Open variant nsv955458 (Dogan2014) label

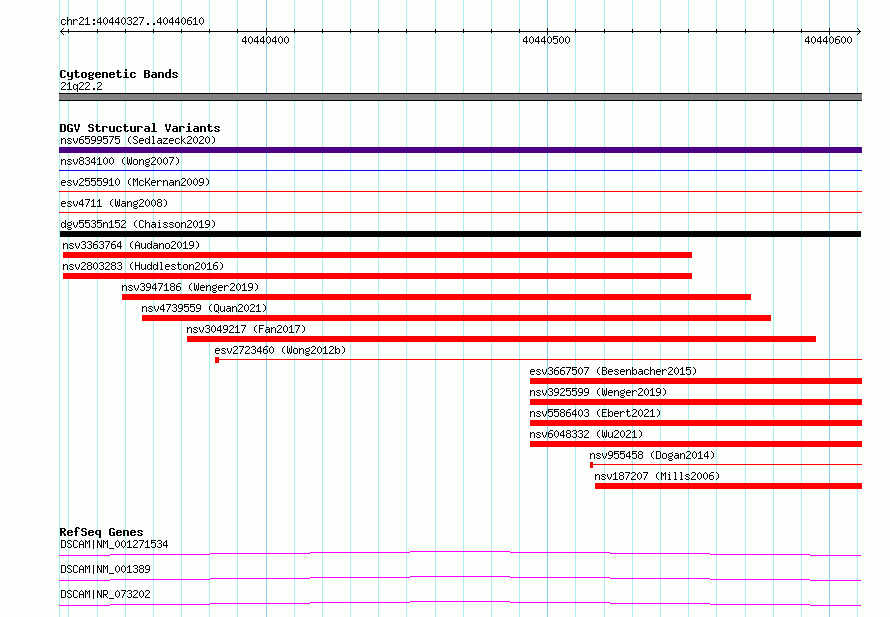click(x=652, y=455)
